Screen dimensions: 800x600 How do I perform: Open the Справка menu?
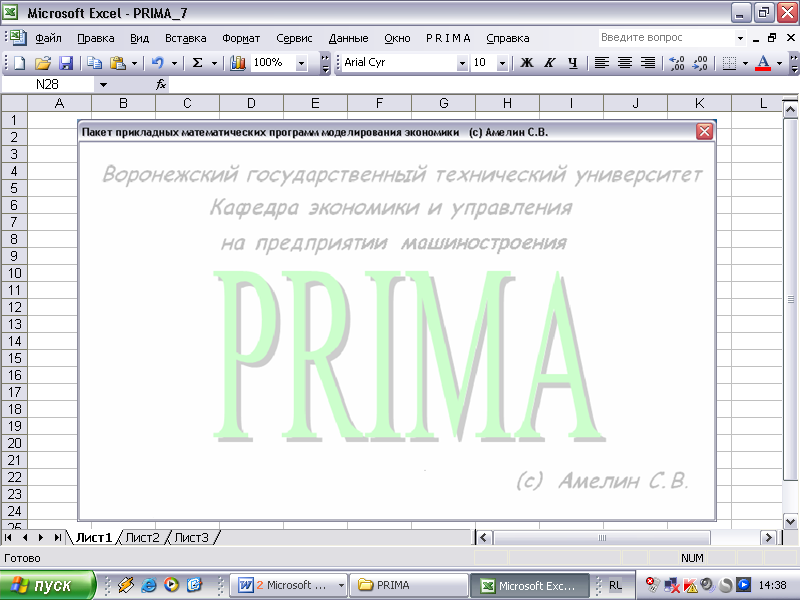508,38
